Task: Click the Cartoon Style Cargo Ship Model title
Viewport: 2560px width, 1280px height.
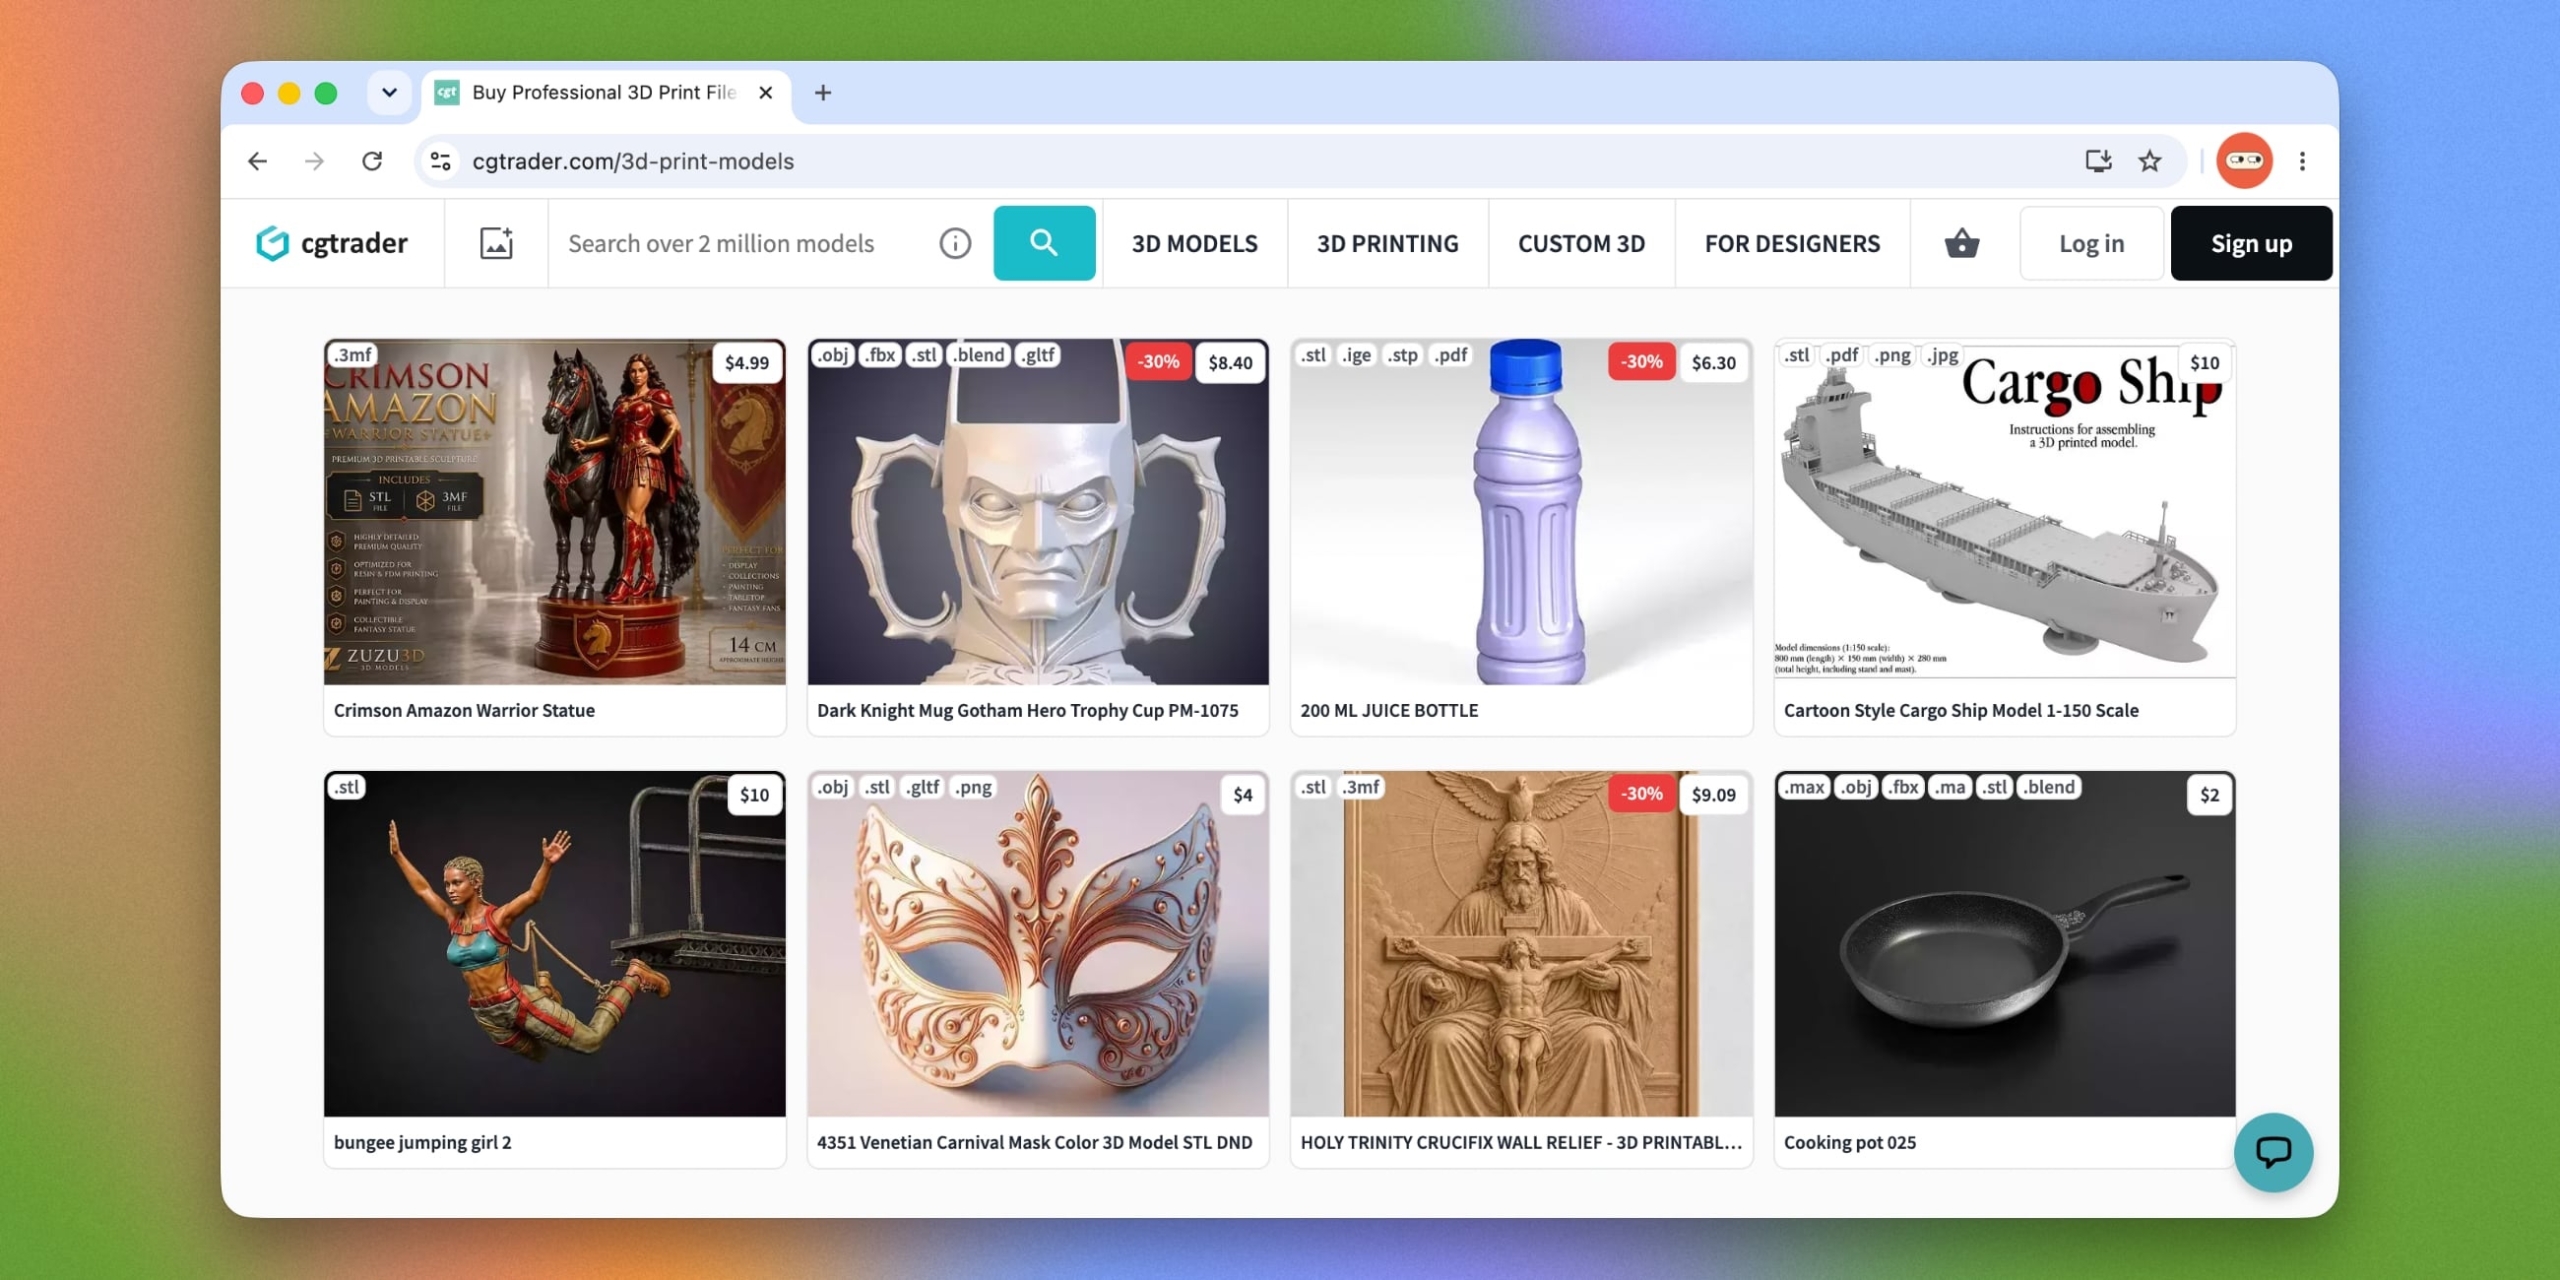Action: point(1961,710)
